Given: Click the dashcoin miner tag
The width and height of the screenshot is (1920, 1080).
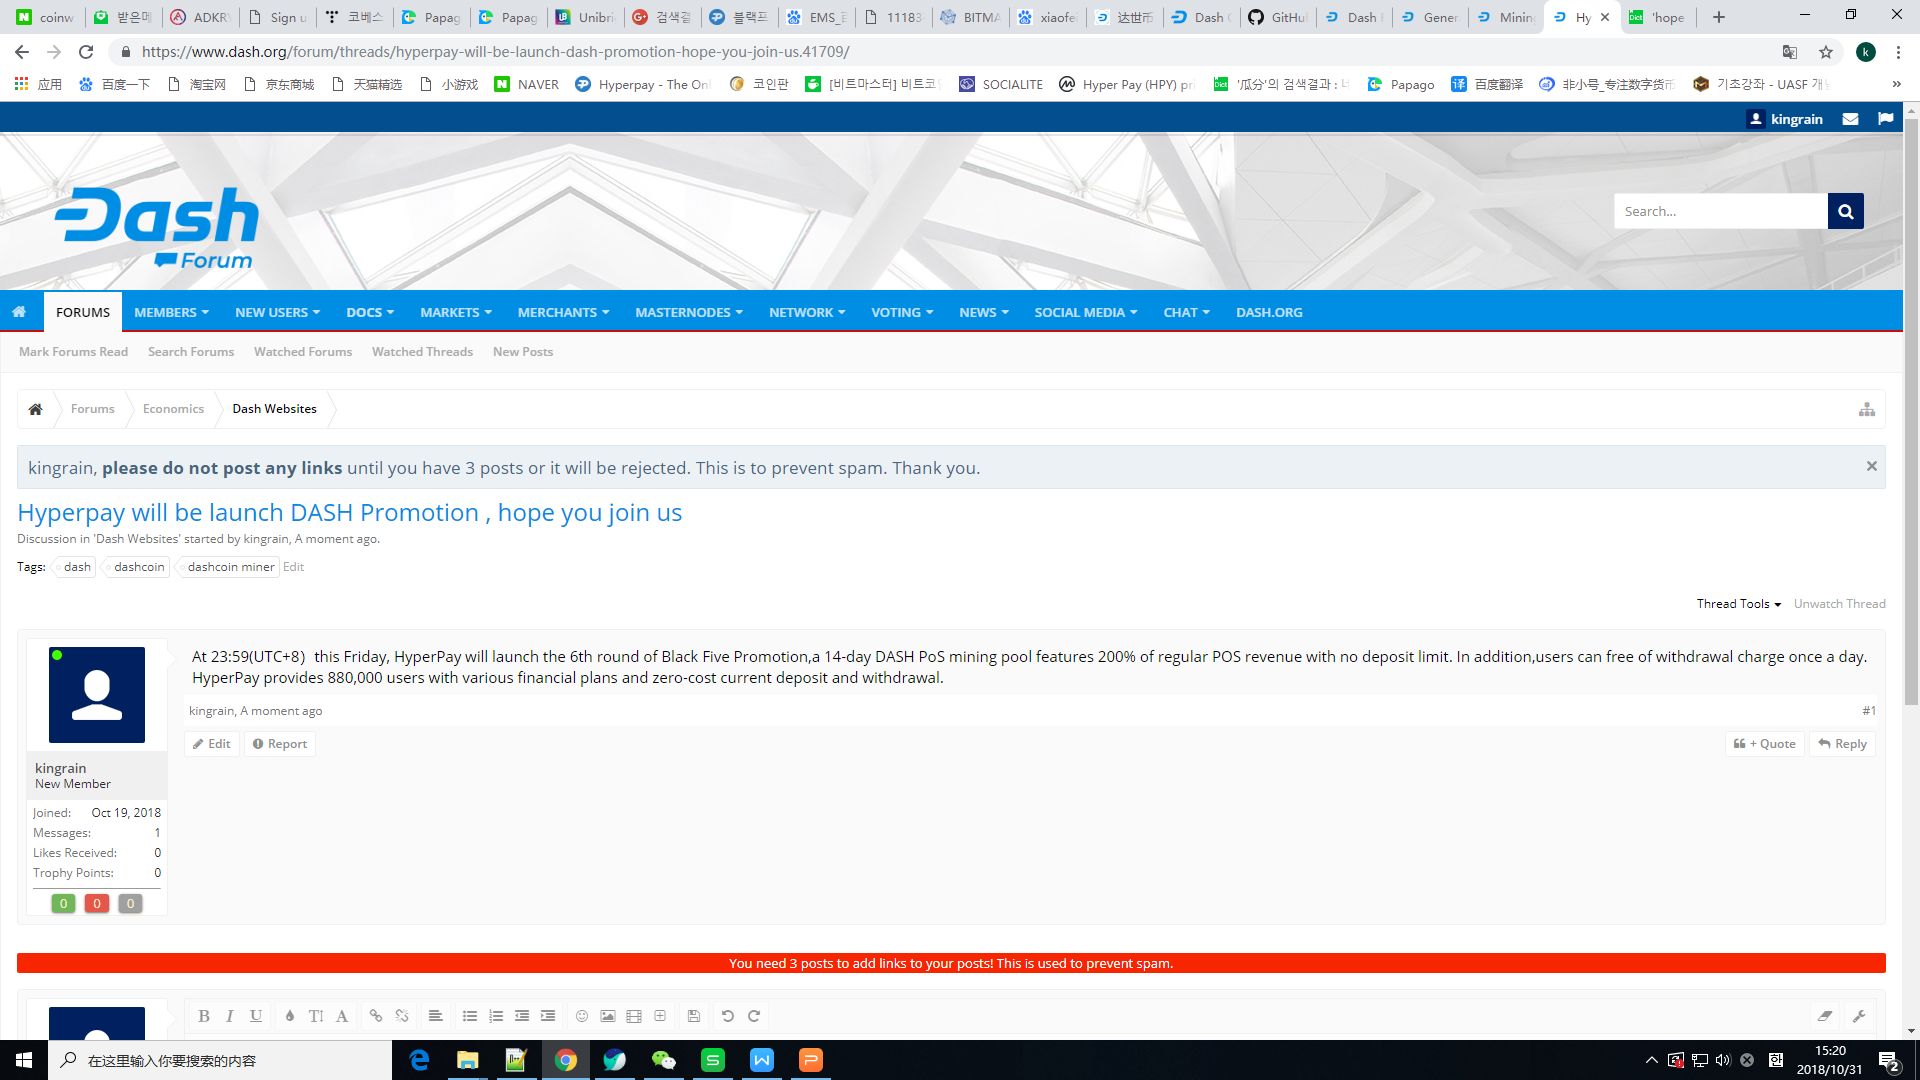Looking at the screenshot, I should click(230, 567).
